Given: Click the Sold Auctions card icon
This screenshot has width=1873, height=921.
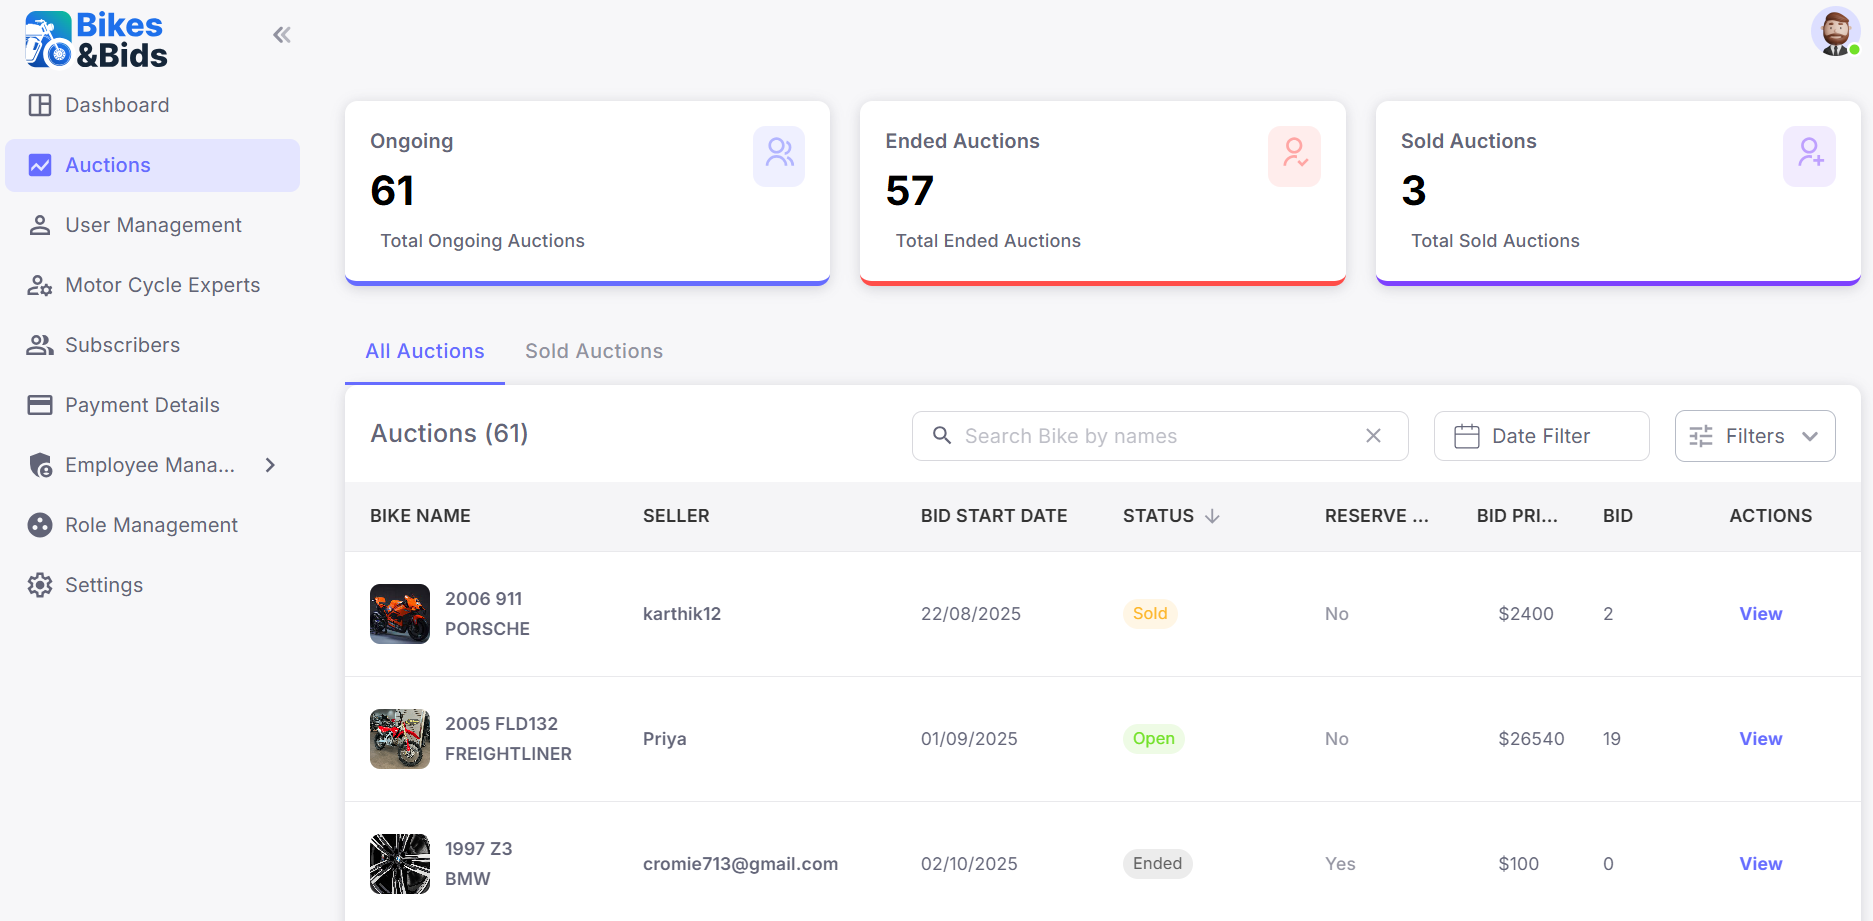Looking at the screenshot, I should point(1809,155).
